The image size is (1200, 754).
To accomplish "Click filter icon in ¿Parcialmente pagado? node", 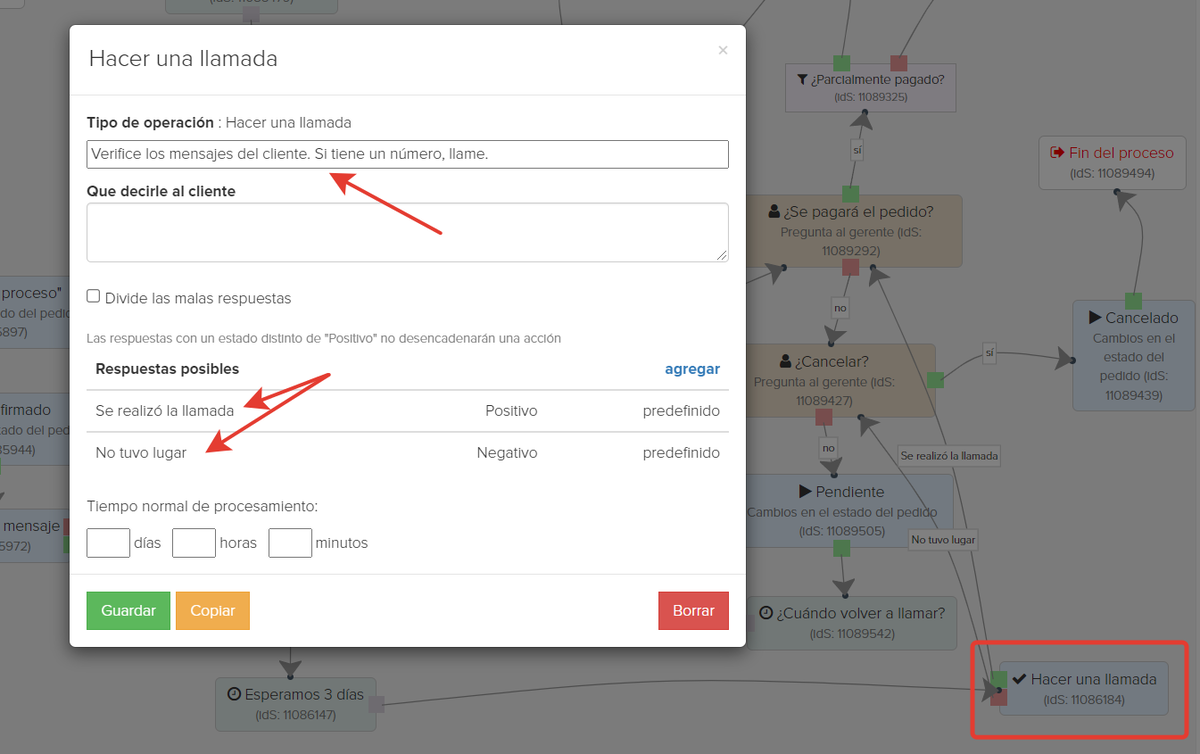I will [x=802, y=80].
